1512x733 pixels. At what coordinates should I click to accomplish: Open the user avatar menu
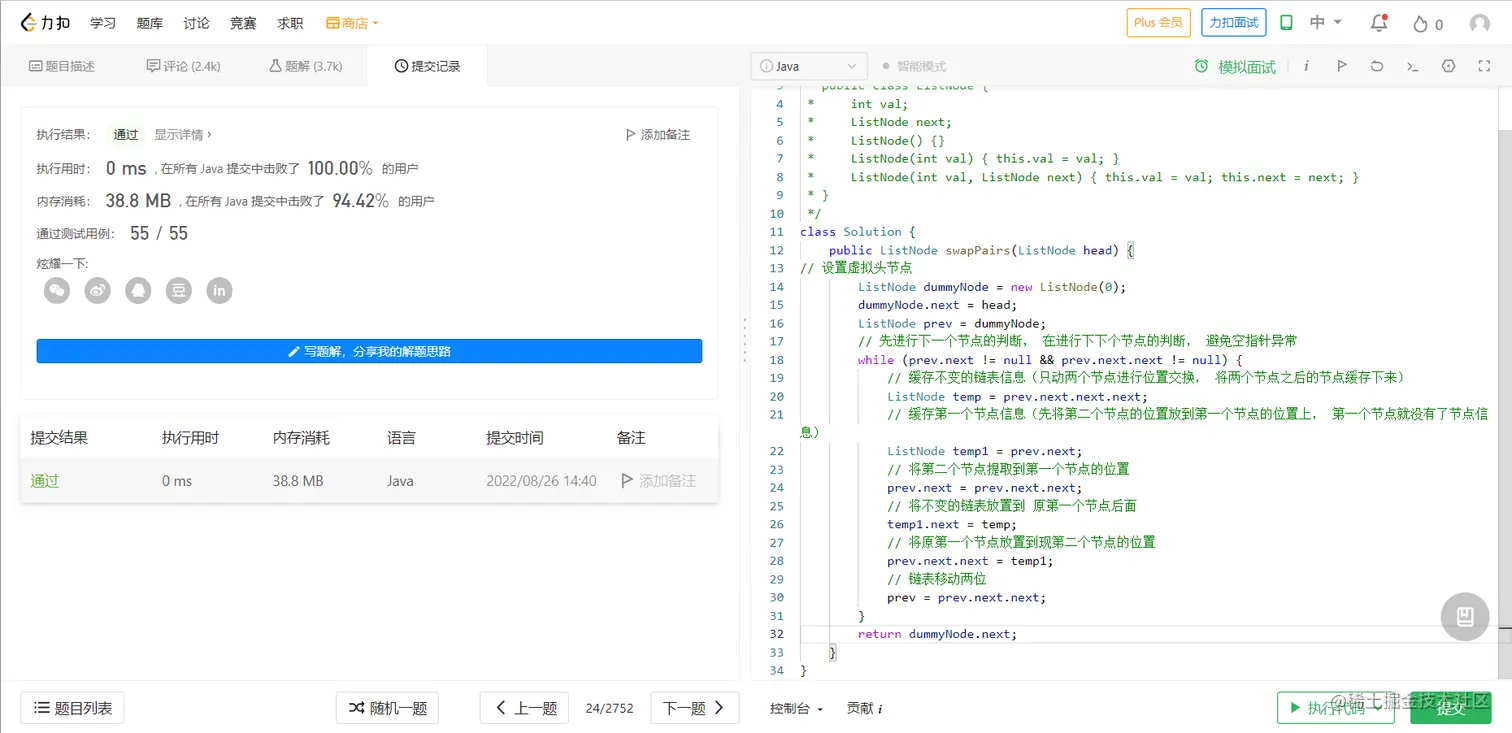[x=1480, y=24]
